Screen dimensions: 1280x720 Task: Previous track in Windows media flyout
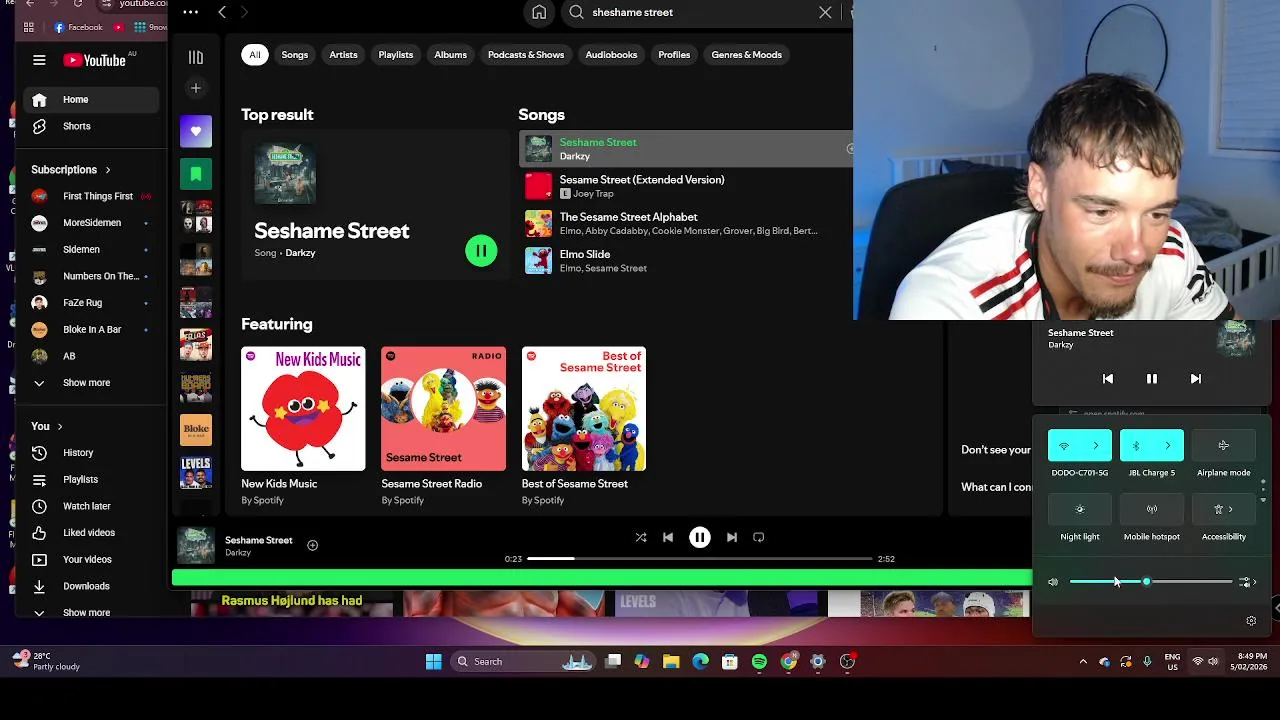(1108, 379)
